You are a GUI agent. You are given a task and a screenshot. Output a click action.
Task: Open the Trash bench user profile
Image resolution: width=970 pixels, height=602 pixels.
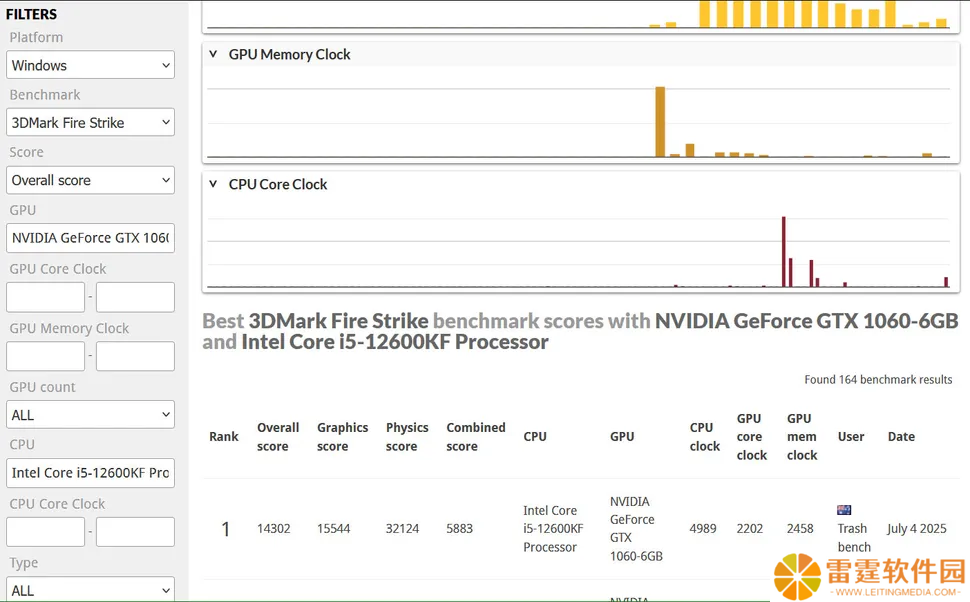tap(854, 538)
